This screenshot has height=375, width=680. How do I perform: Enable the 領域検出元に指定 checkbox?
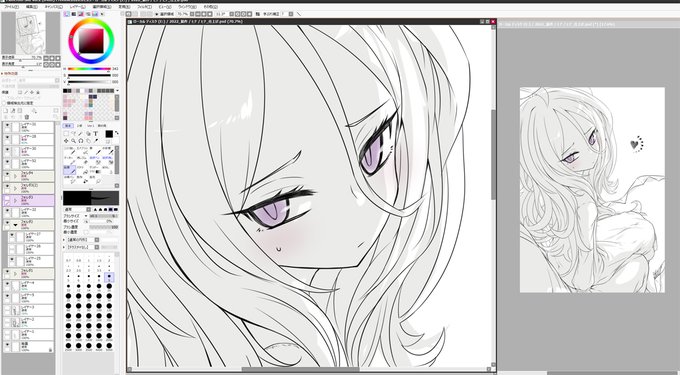4,103
